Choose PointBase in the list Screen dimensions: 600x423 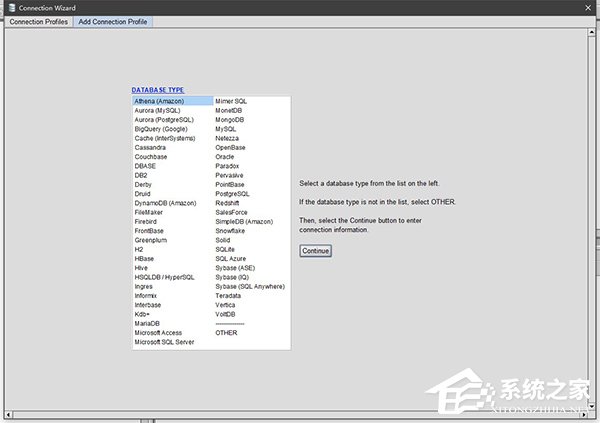[230, 185]
